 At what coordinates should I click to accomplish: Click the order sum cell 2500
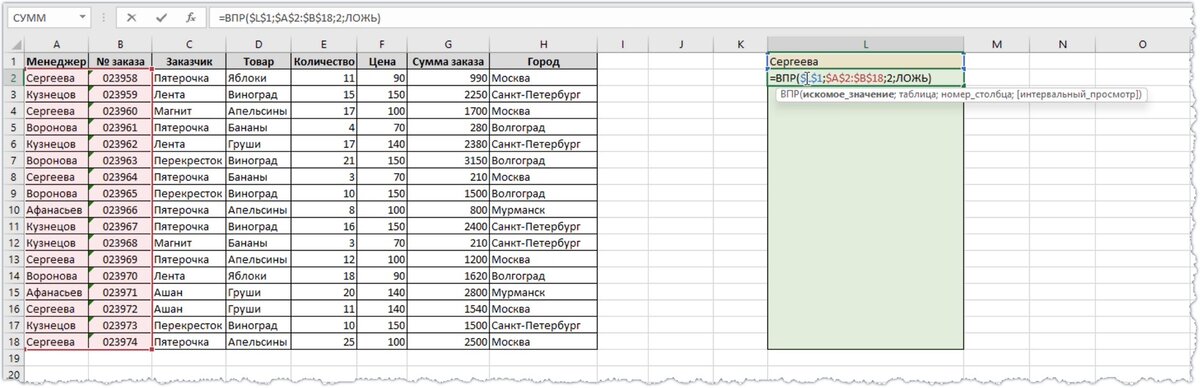pos(448,343)
